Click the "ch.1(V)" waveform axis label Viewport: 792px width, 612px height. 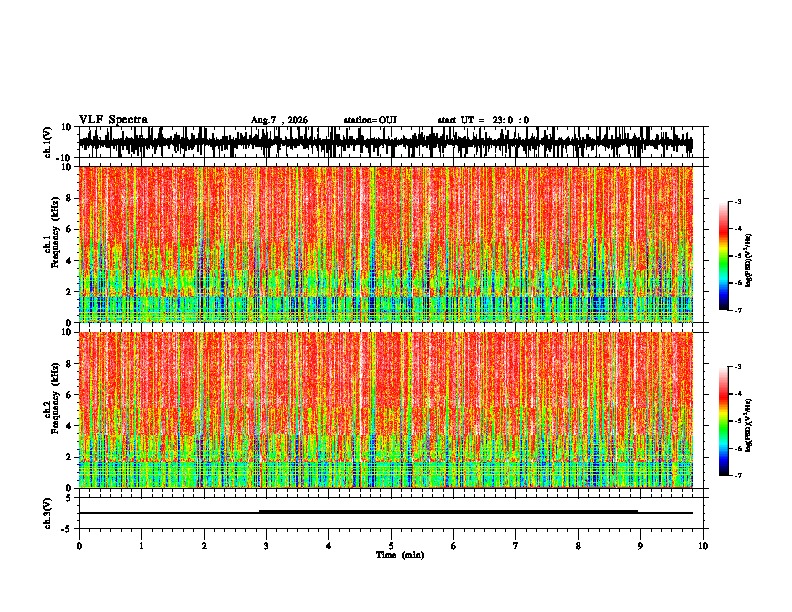click(x=48, y=142)
